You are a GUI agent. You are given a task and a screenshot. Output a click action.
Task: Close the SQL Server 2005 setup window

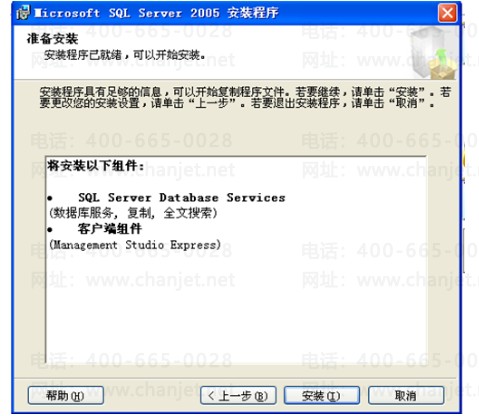pyautogui.click(x=447, y=13)
